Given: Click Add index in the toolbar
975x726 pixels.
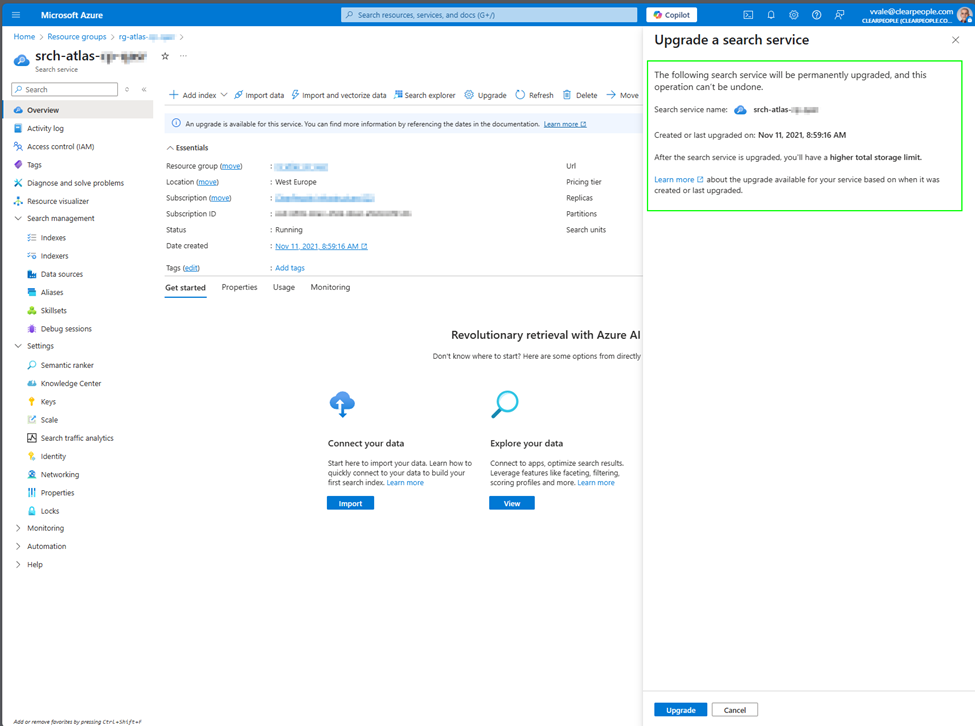Looking at the screenshot, I should (192, 95).
